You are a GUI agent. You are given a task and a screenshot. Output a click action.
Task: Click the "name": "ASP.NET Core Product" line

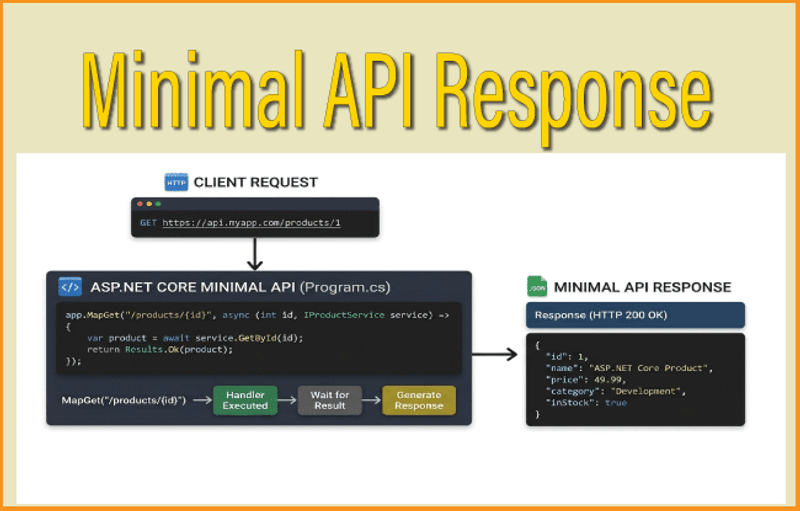[x=629, y=368]
